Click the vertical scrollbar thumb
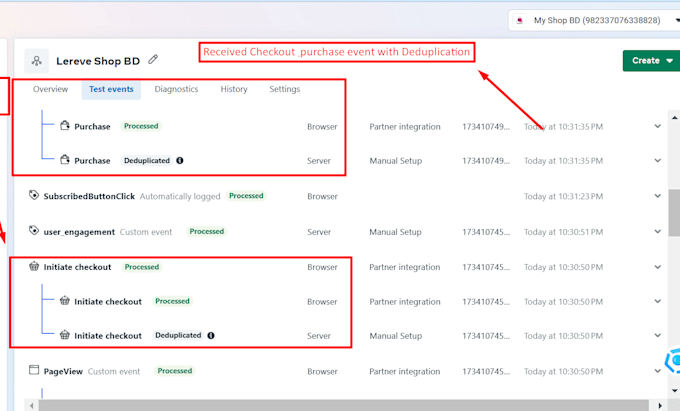The height and width of the screenshot is (411, 680). pyautogui.click(x=674, y=212)
